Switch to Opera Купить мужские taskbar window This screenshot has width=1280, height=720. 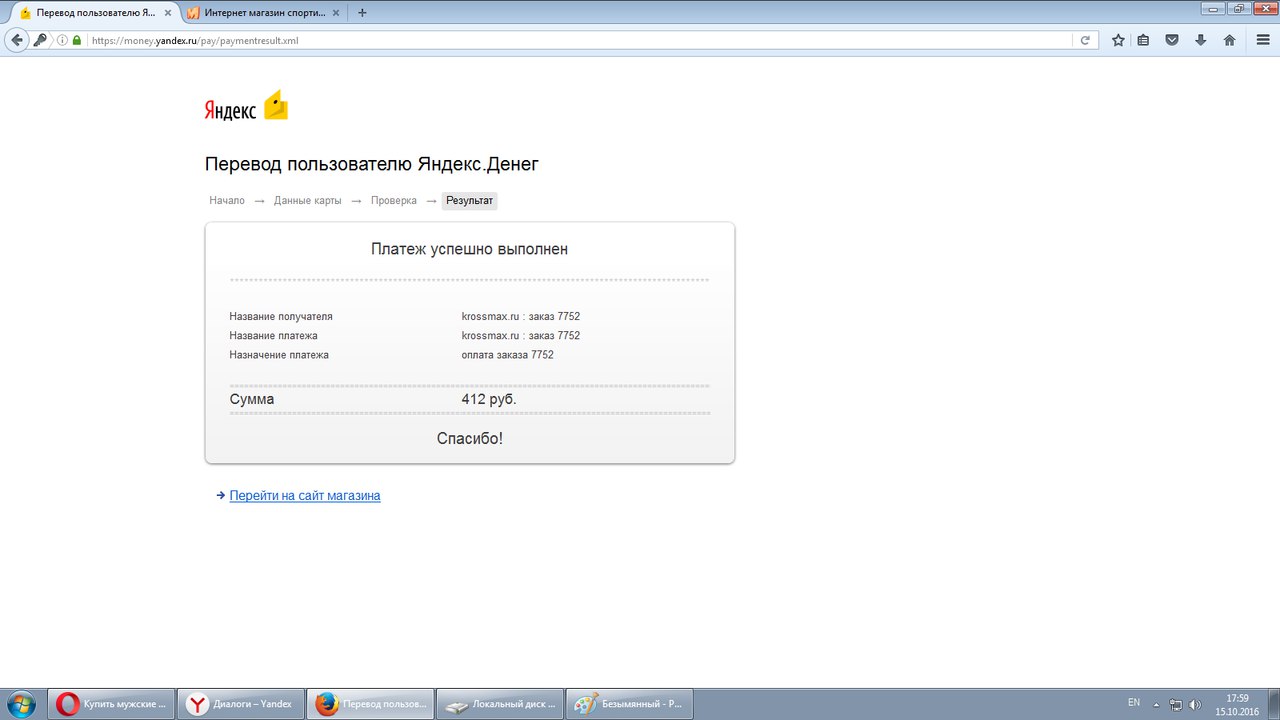pos(111,704)
